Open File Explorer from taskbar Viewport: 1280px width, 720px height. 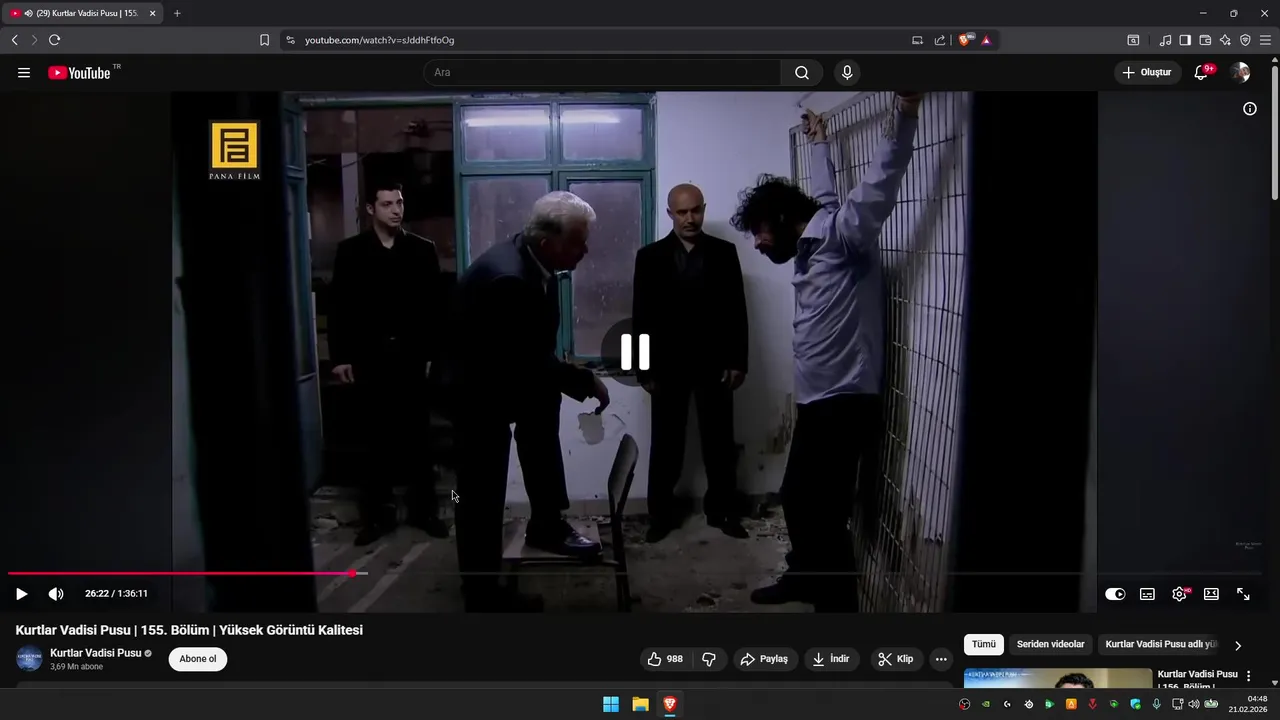point(640,704)
